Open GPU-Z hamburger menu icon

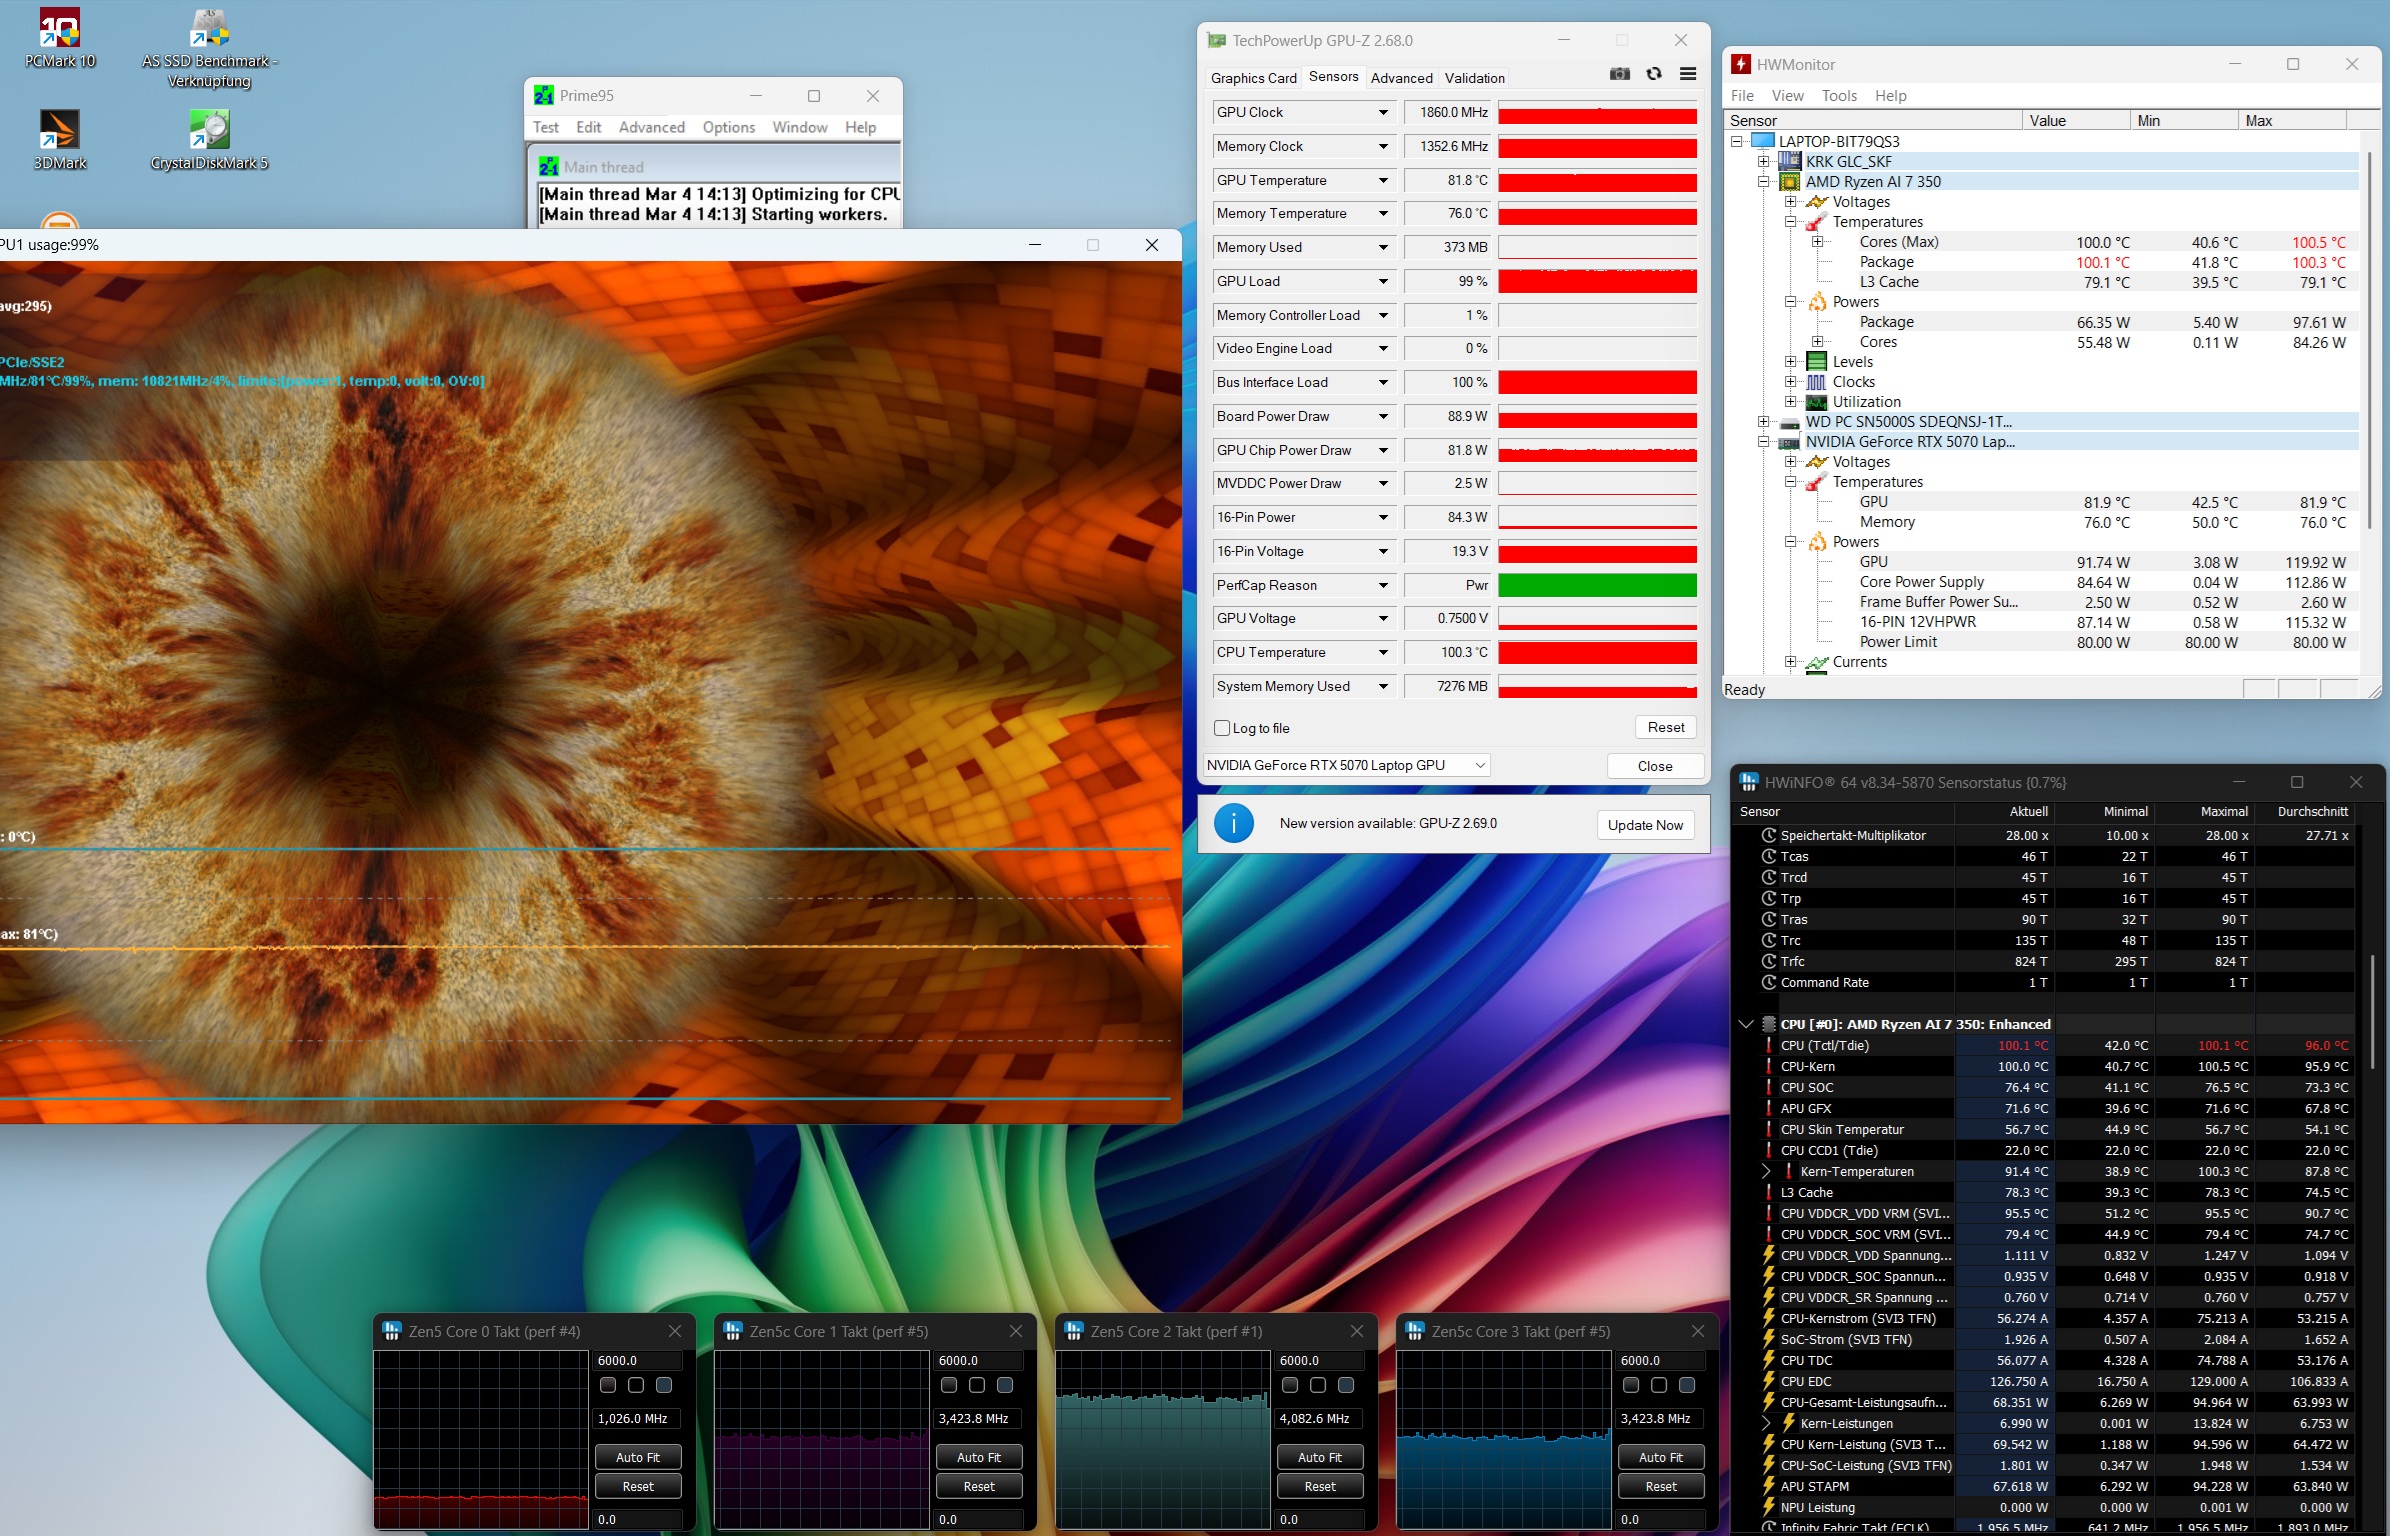click(x=1688, y=74)
